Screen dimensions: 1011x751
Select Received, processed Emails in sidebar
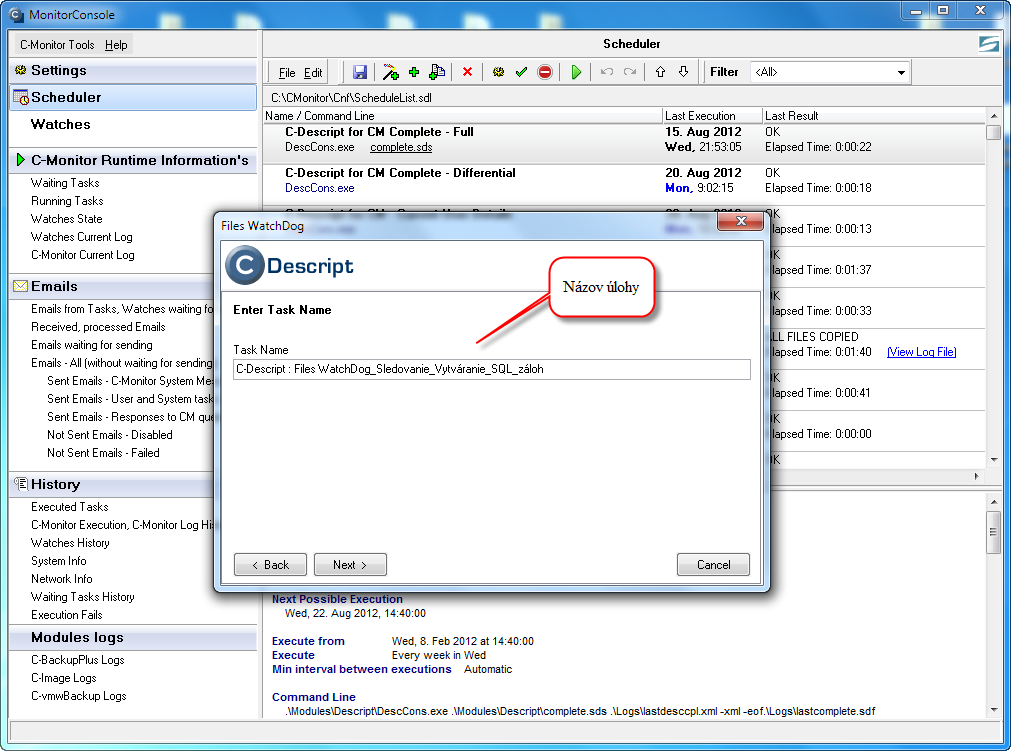[x=98, y=327]
